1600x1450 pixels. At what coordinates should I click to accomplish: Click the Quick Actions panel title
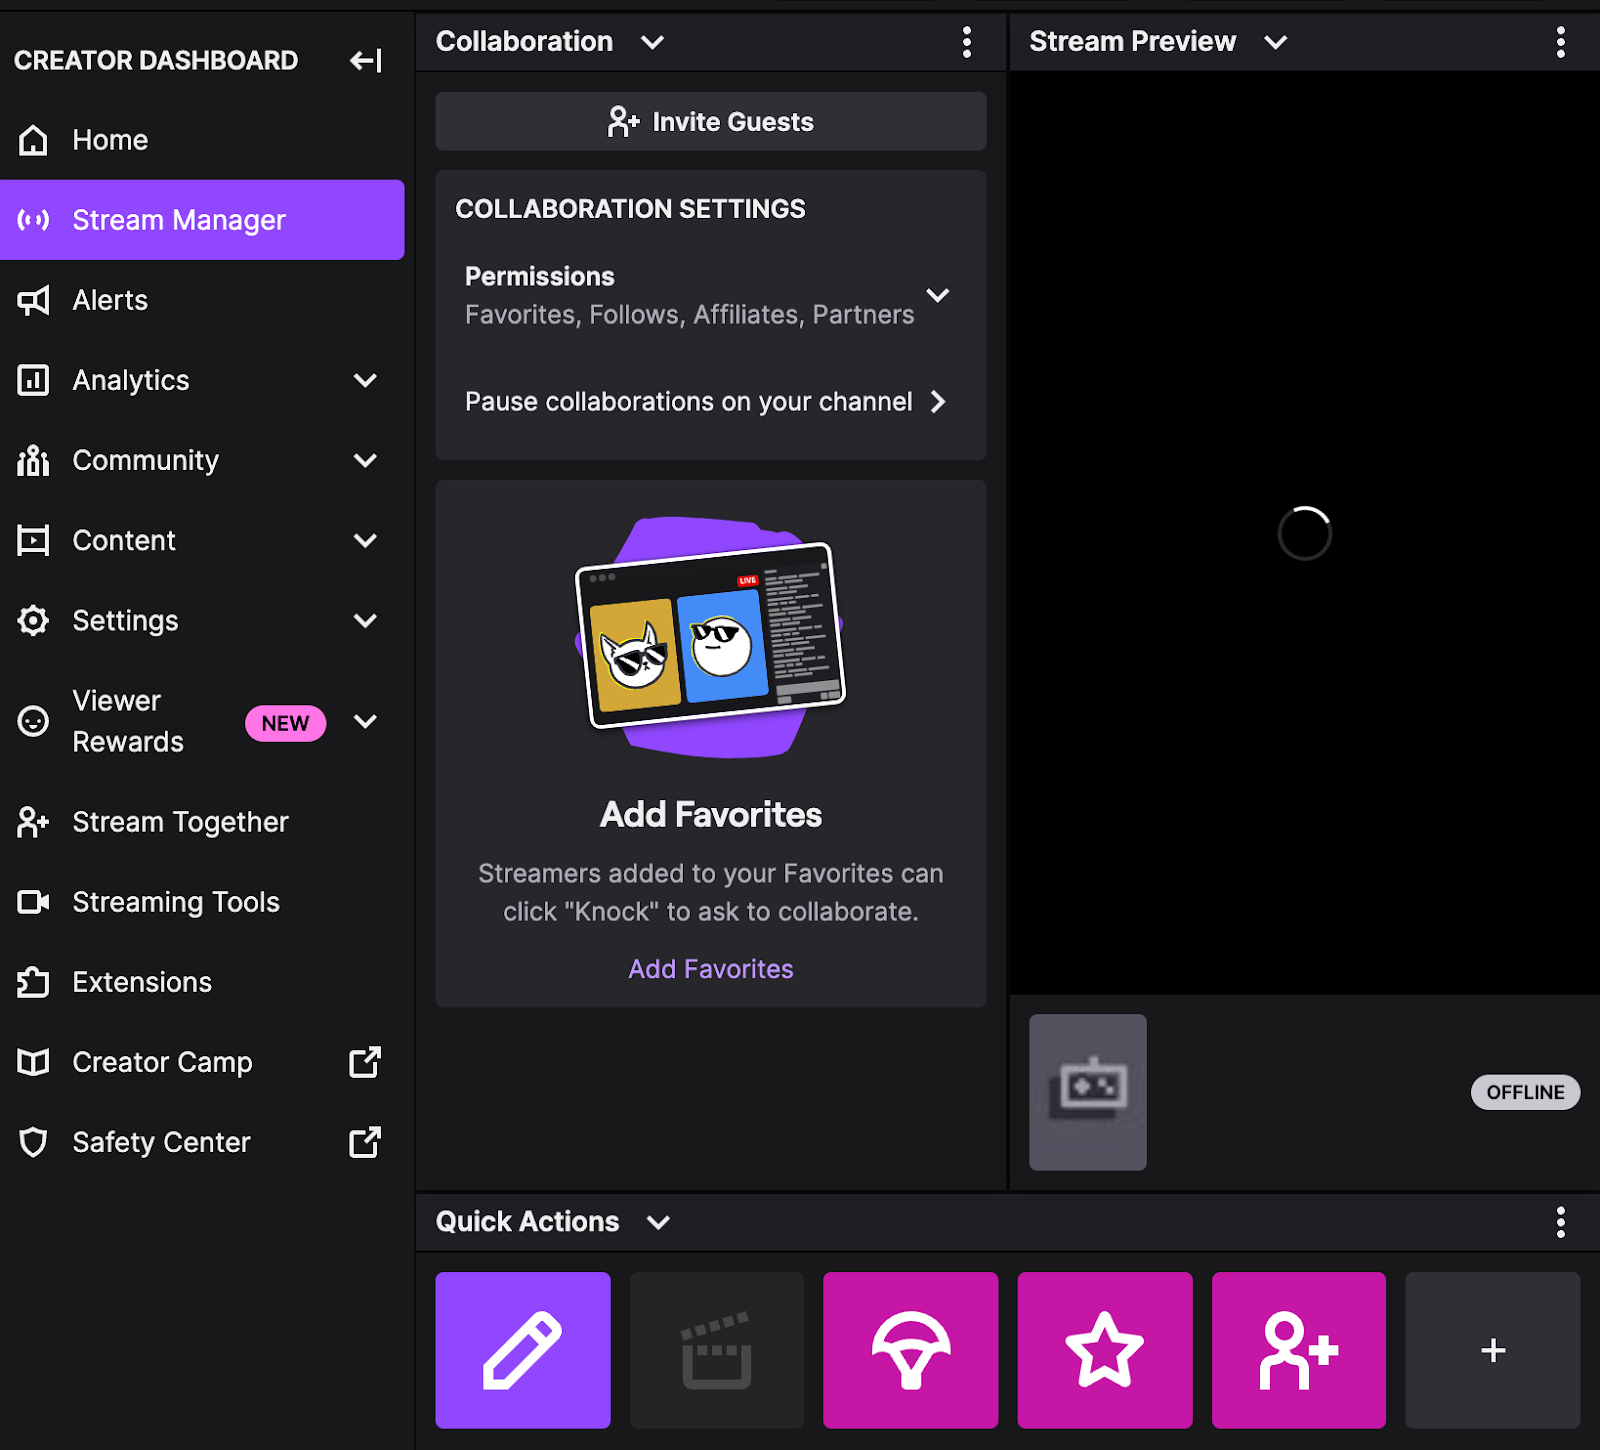coord(528,1221)
